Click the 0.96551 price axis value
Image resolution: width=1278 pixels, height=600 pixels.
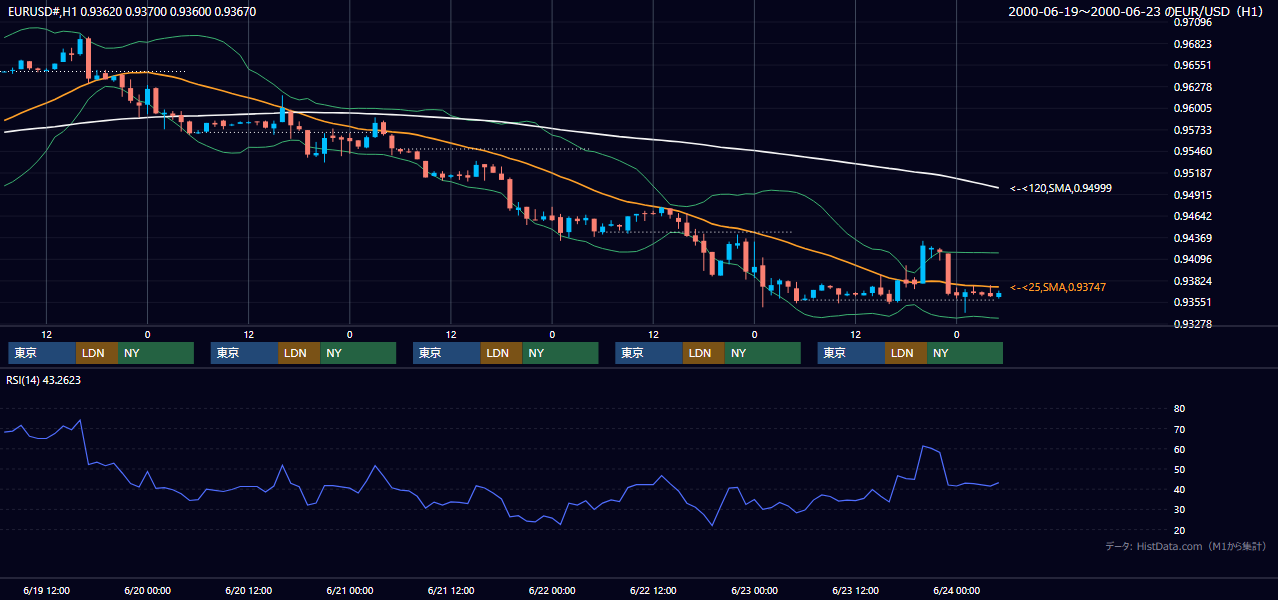coord(1192,65)
